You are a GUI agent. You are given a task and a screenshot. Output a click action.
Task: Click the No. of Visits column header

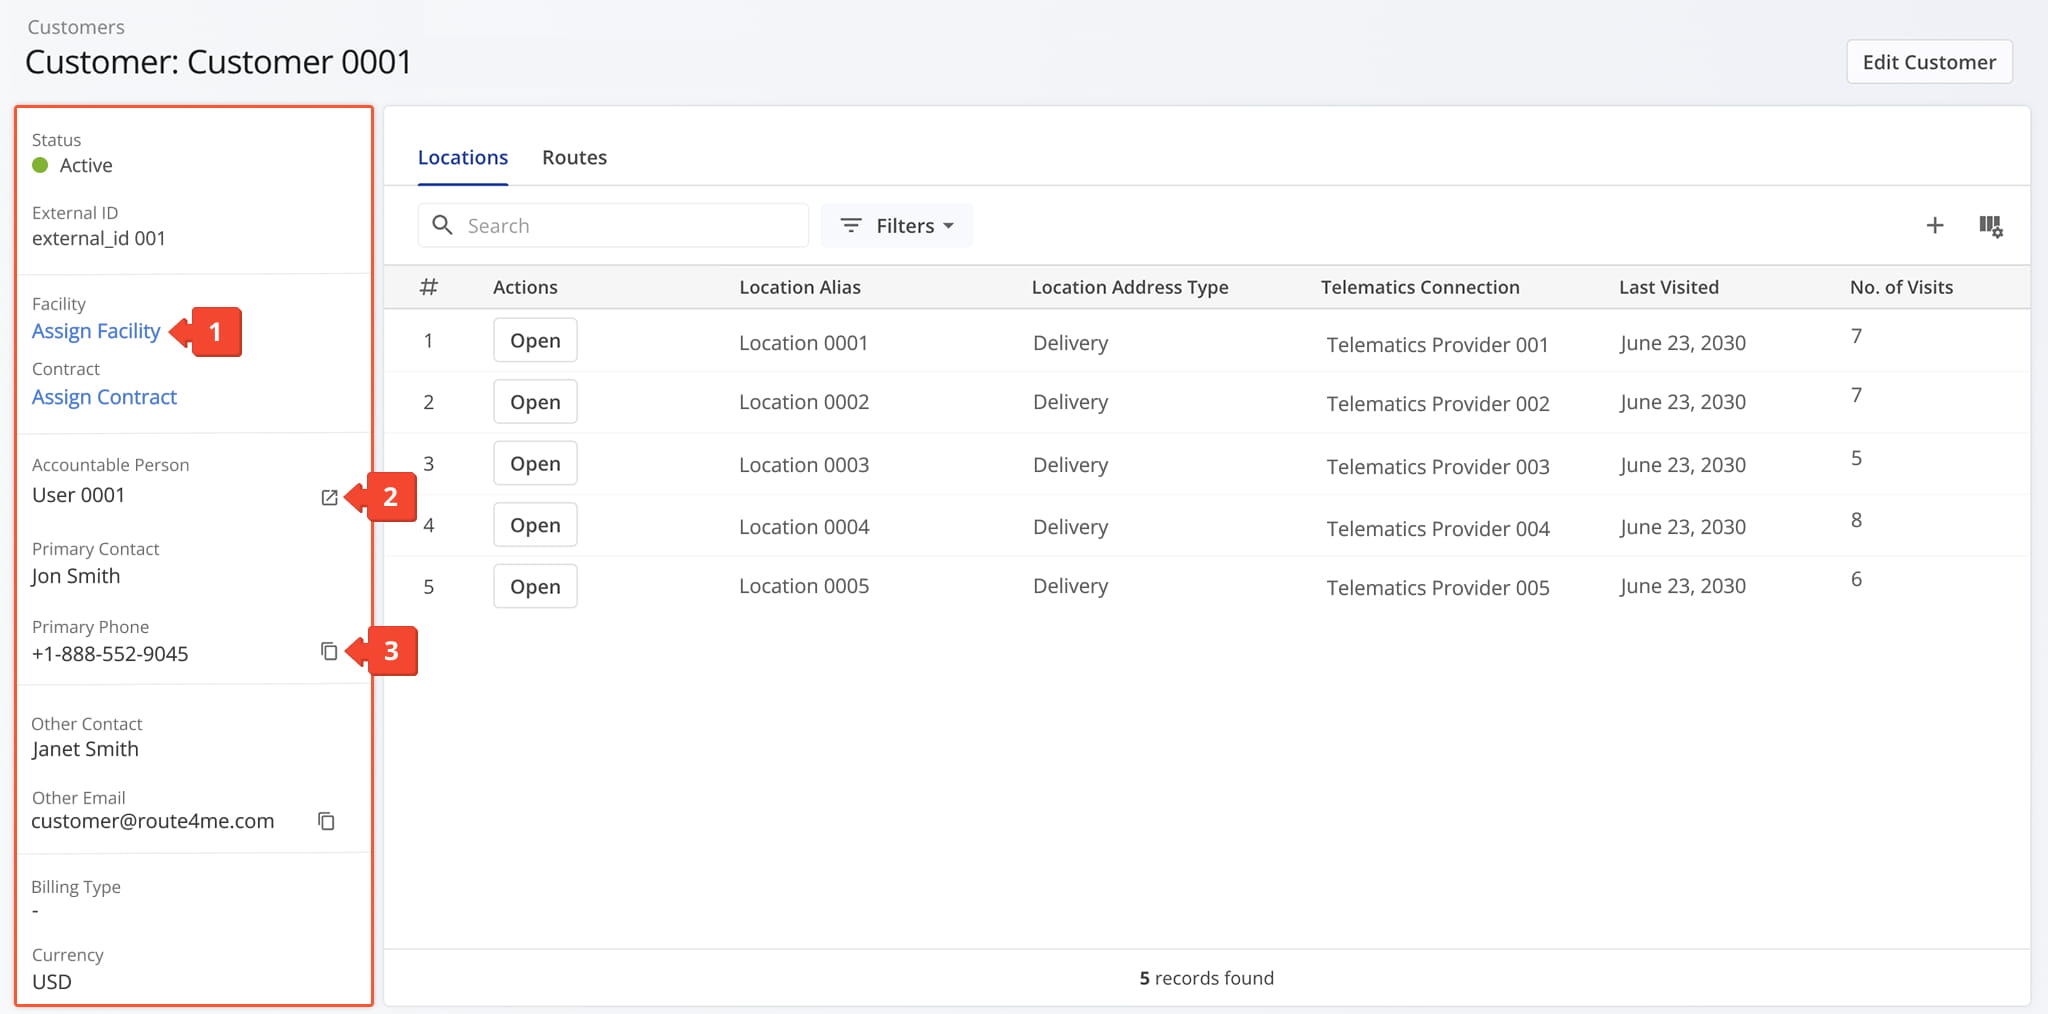tap(1900, 287)
